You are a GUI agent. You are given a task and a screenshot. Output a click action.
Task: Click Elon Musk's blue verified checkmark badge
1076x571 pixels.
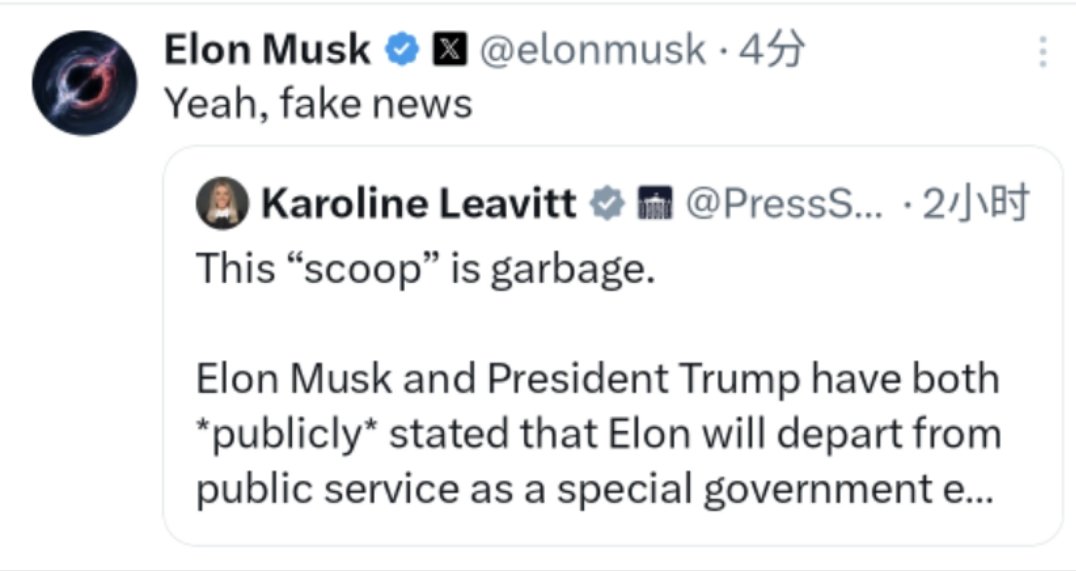pyautogui.click(x=402, y=50)
